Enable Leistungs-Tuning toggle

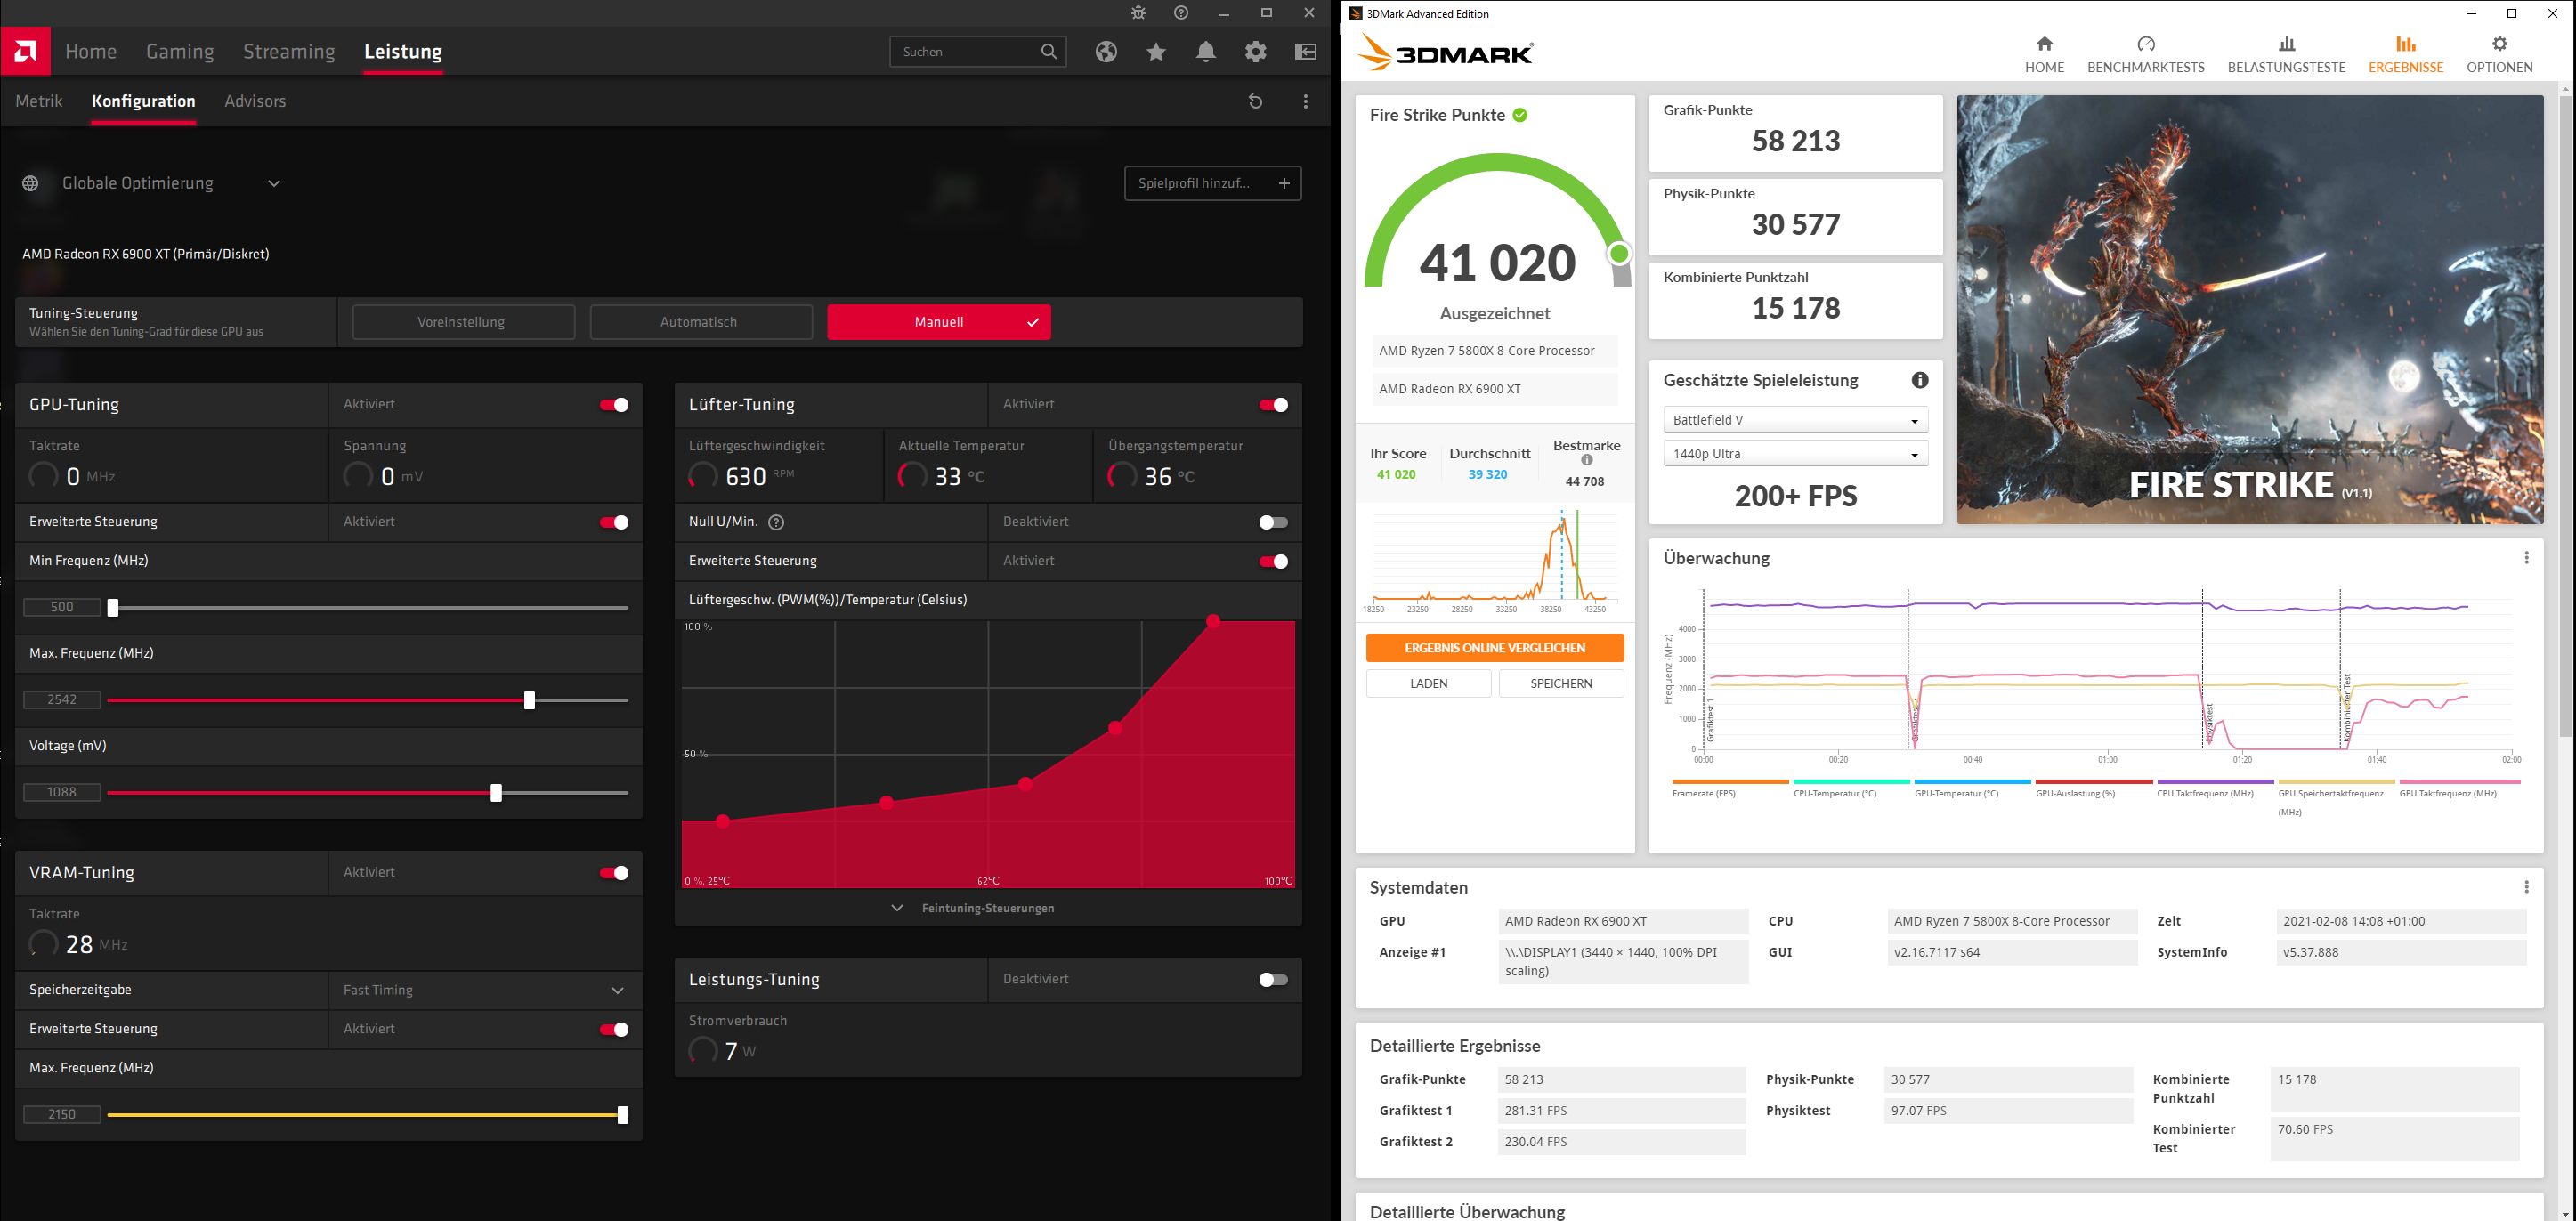pyautogui.click(x=1272, y=980)
